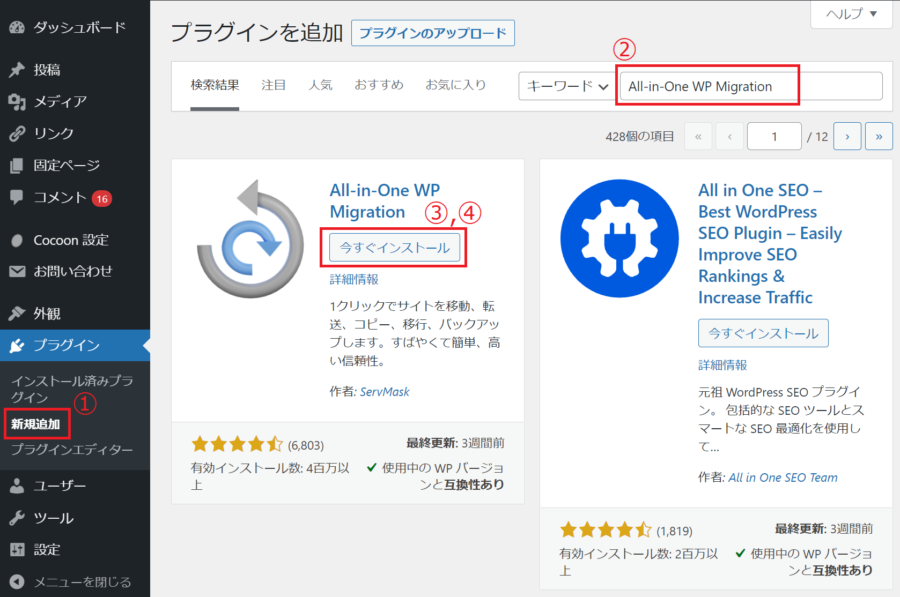Switch to the 注目 tab
The width and height of the screenshot is (900, 597).
tap(273, 86)
